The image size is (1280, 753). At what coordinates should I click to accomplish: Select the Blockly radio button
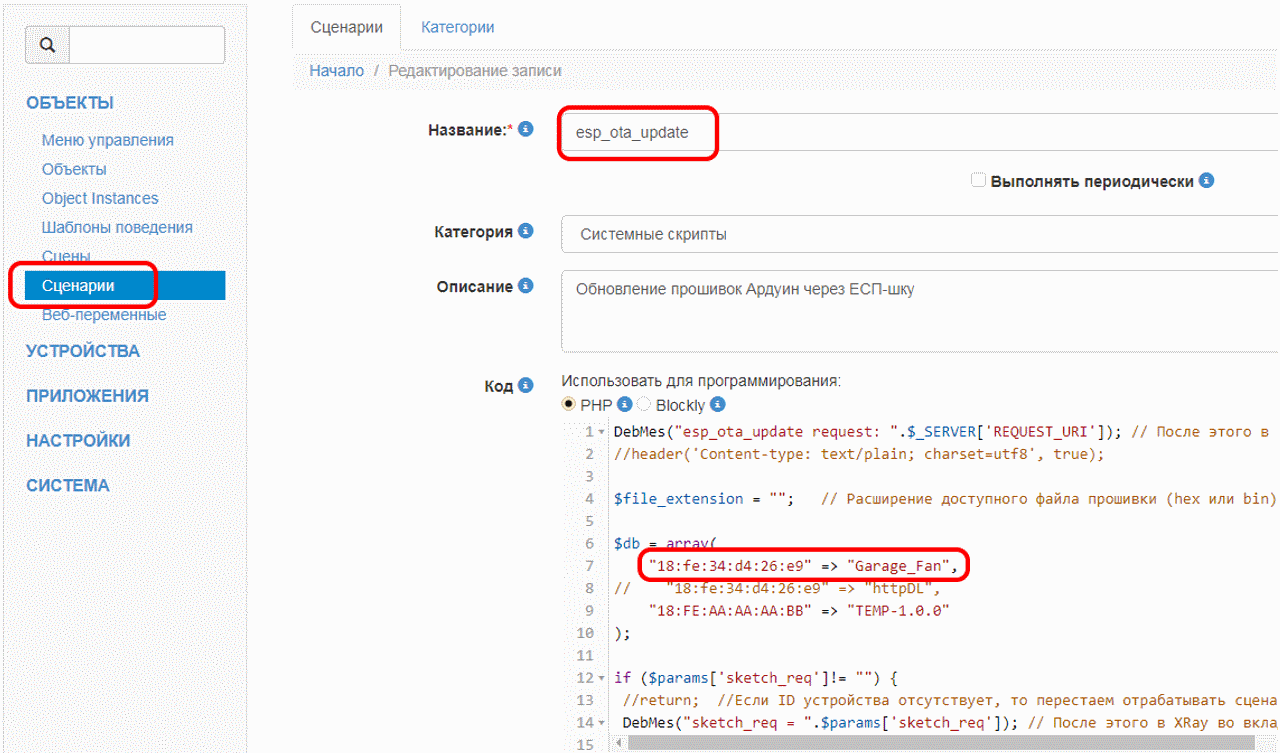click(645, 405)
